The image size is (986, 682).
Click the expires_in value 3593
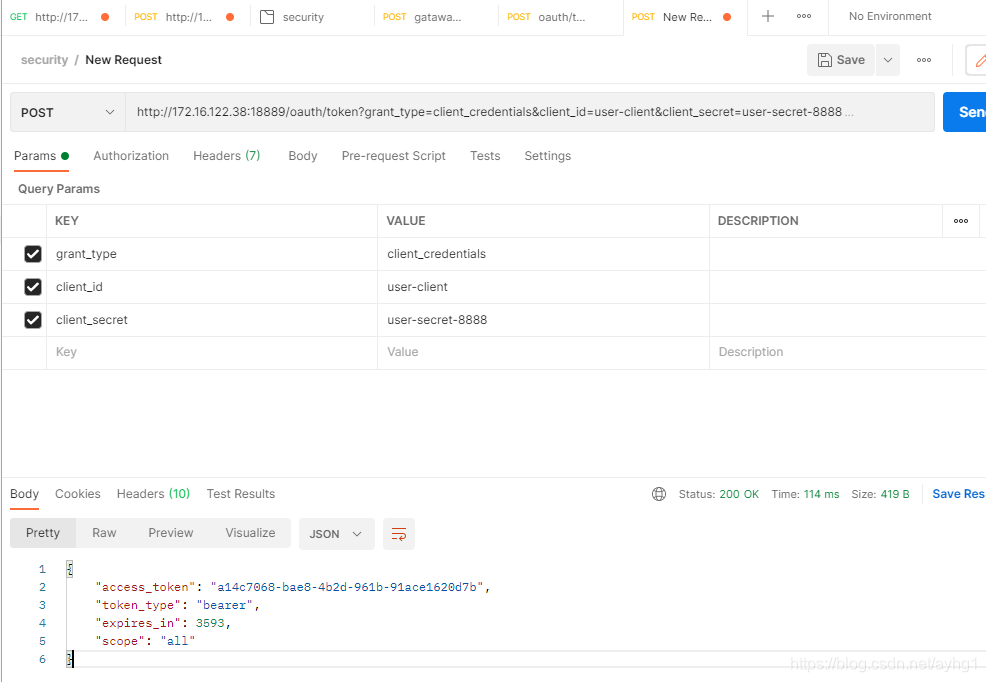[x=210, y=623]
